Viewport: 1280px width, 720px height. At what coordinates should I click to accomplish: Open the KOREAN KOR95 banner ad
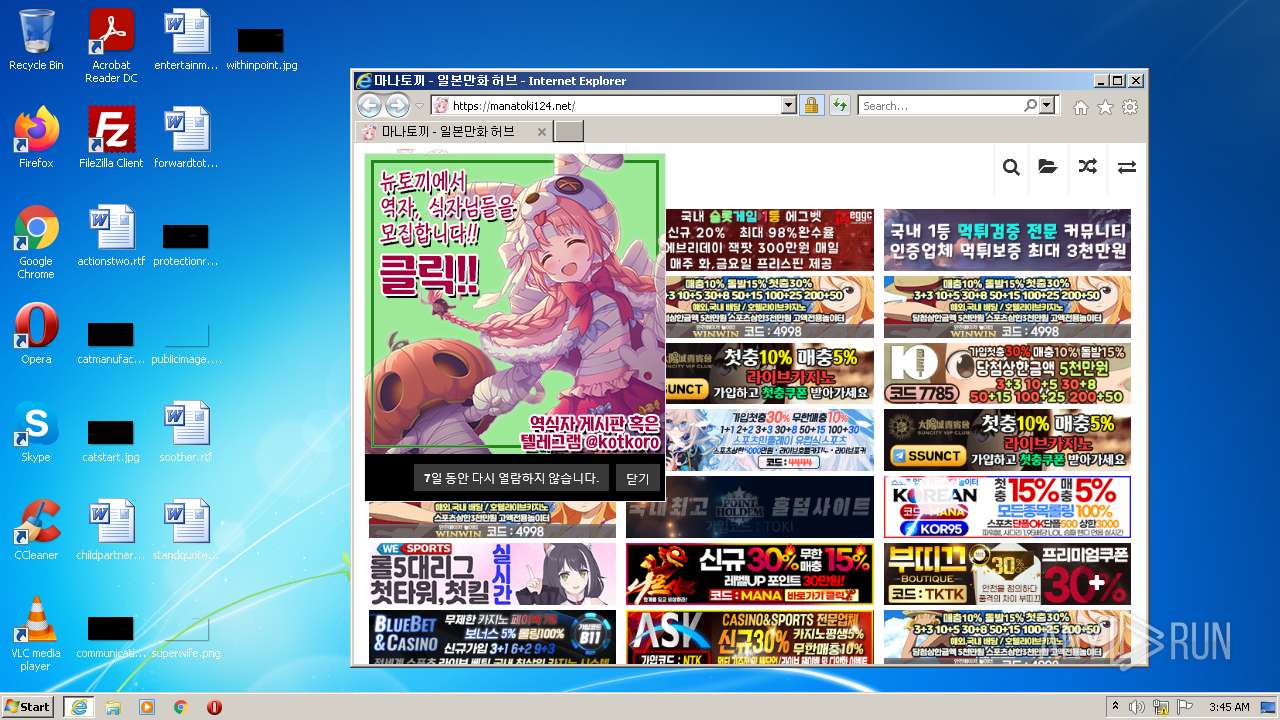[x=1007, y=506]
